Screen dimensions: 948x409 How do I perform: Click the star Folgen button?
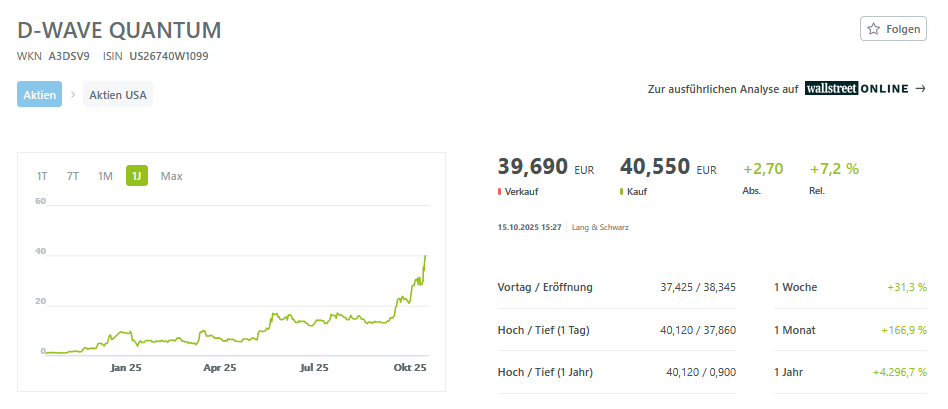(892, 29)
